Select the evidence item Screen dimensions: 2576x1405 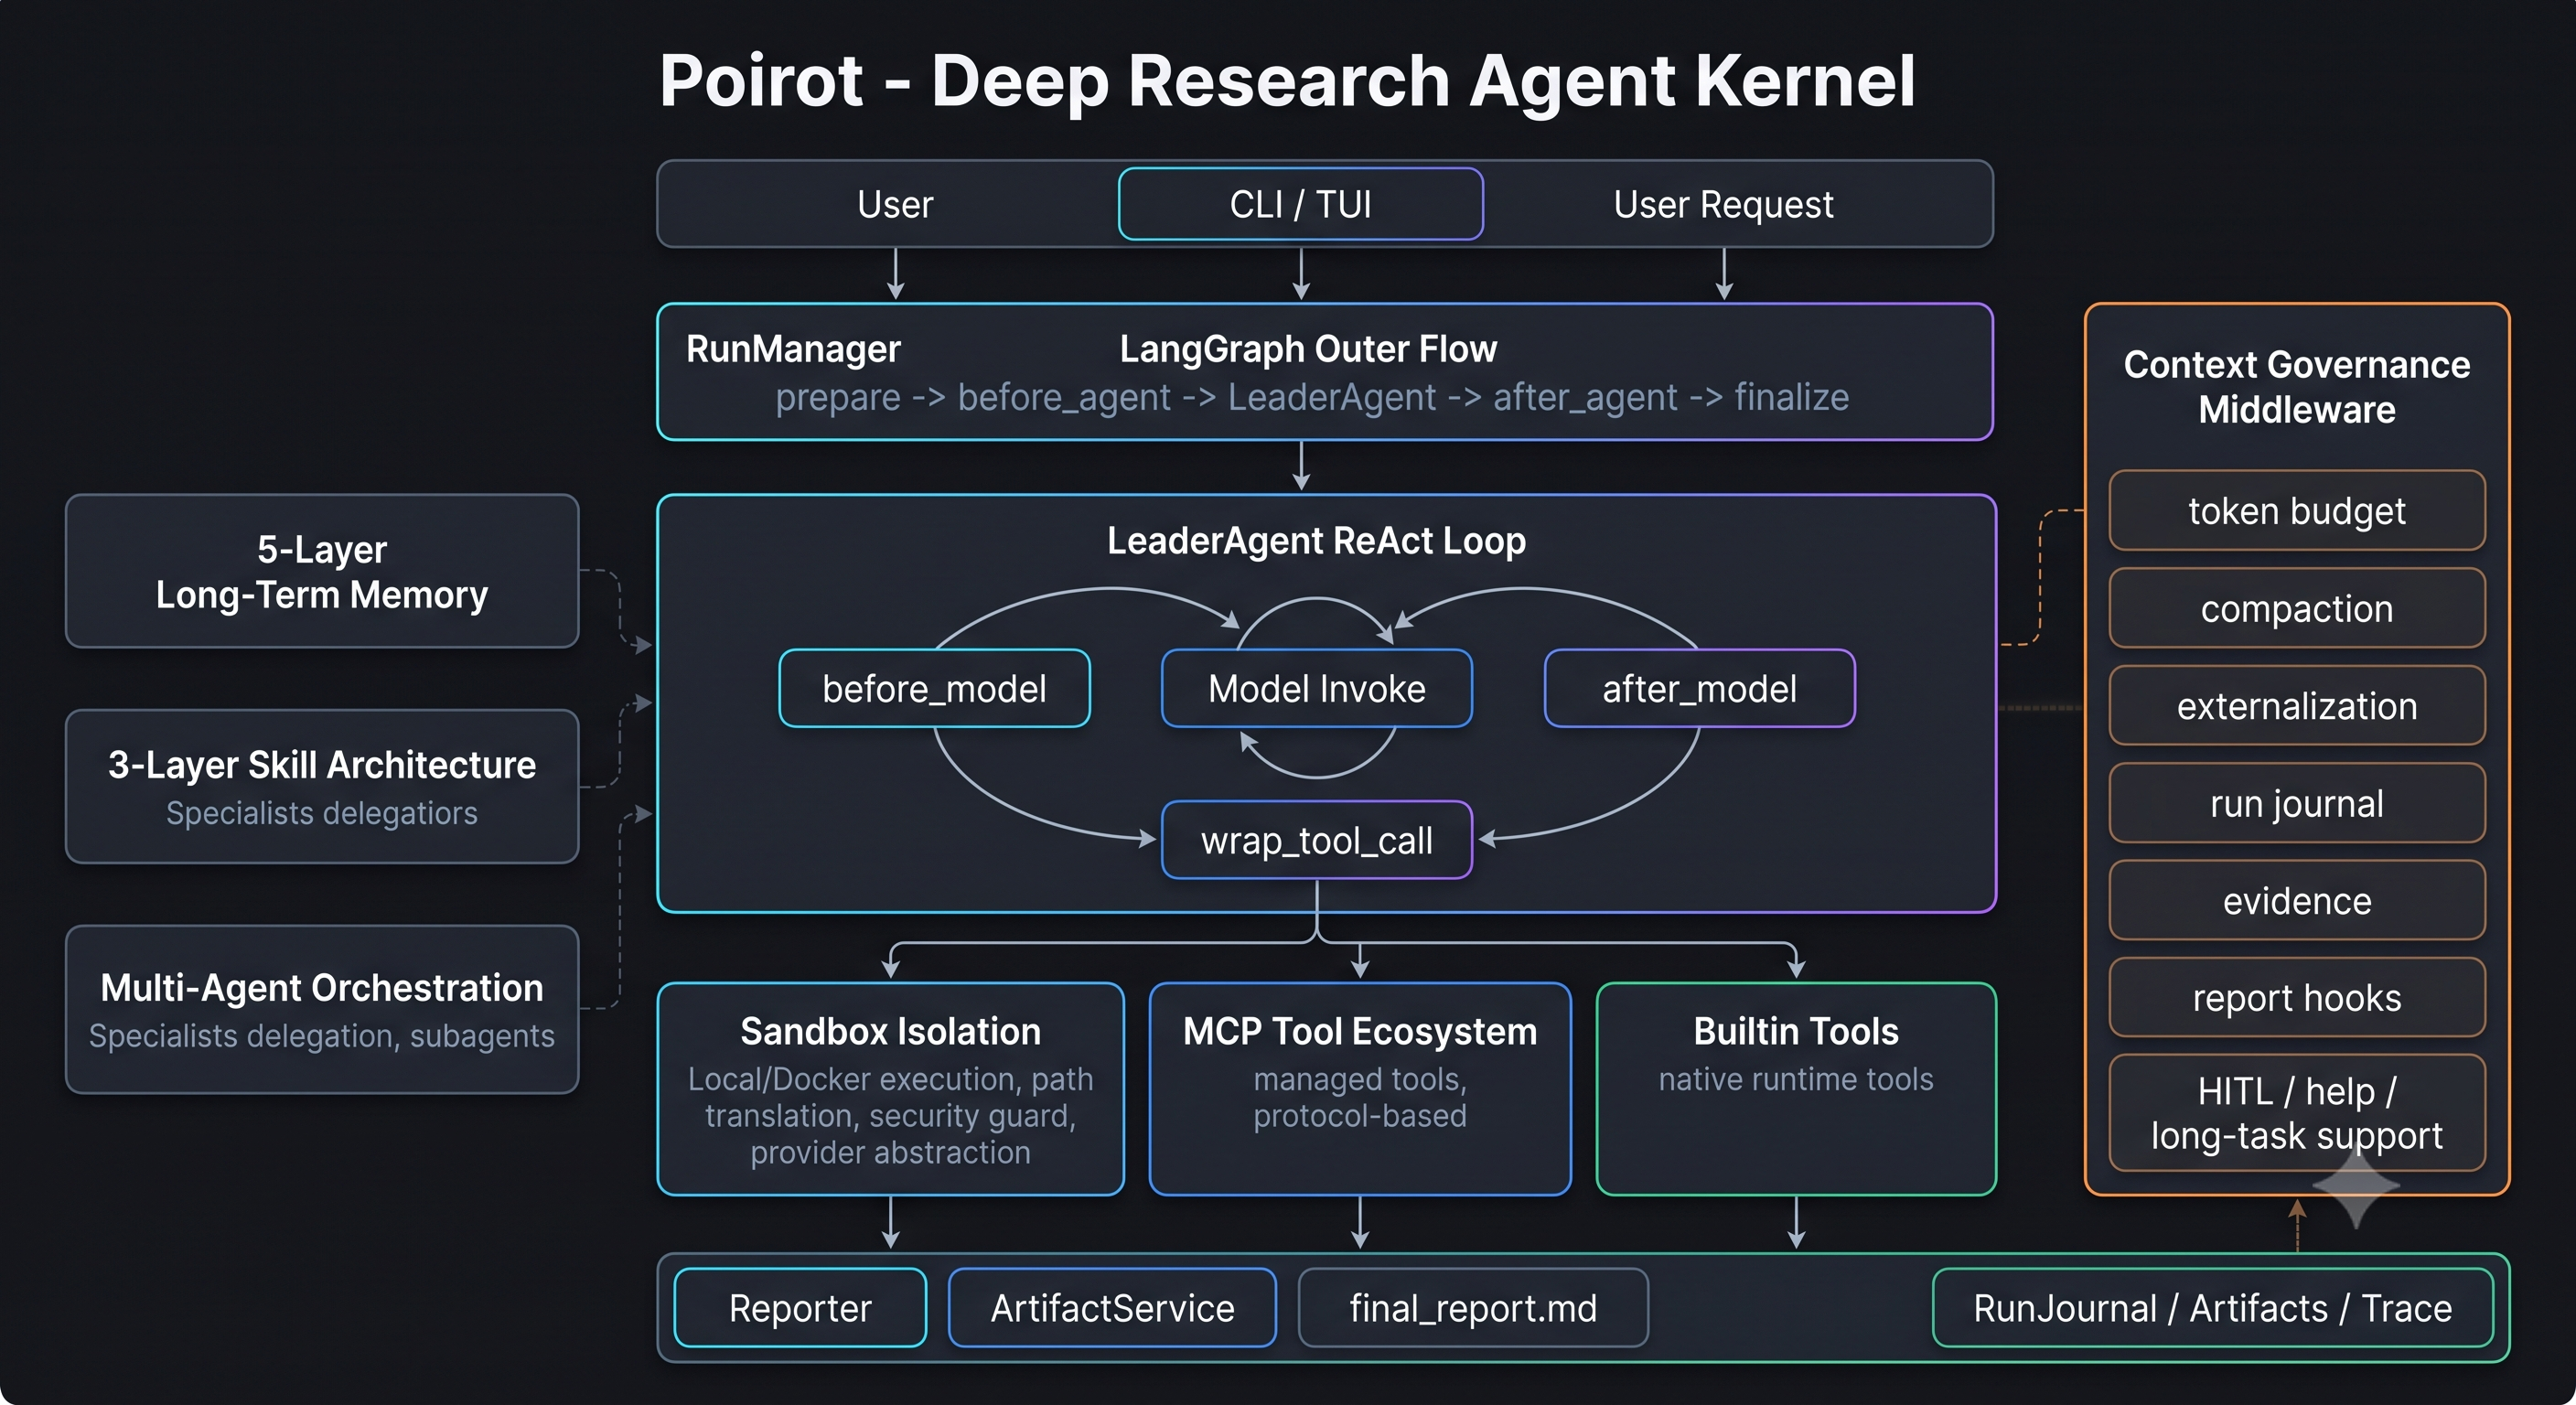tap(2297, 901)
